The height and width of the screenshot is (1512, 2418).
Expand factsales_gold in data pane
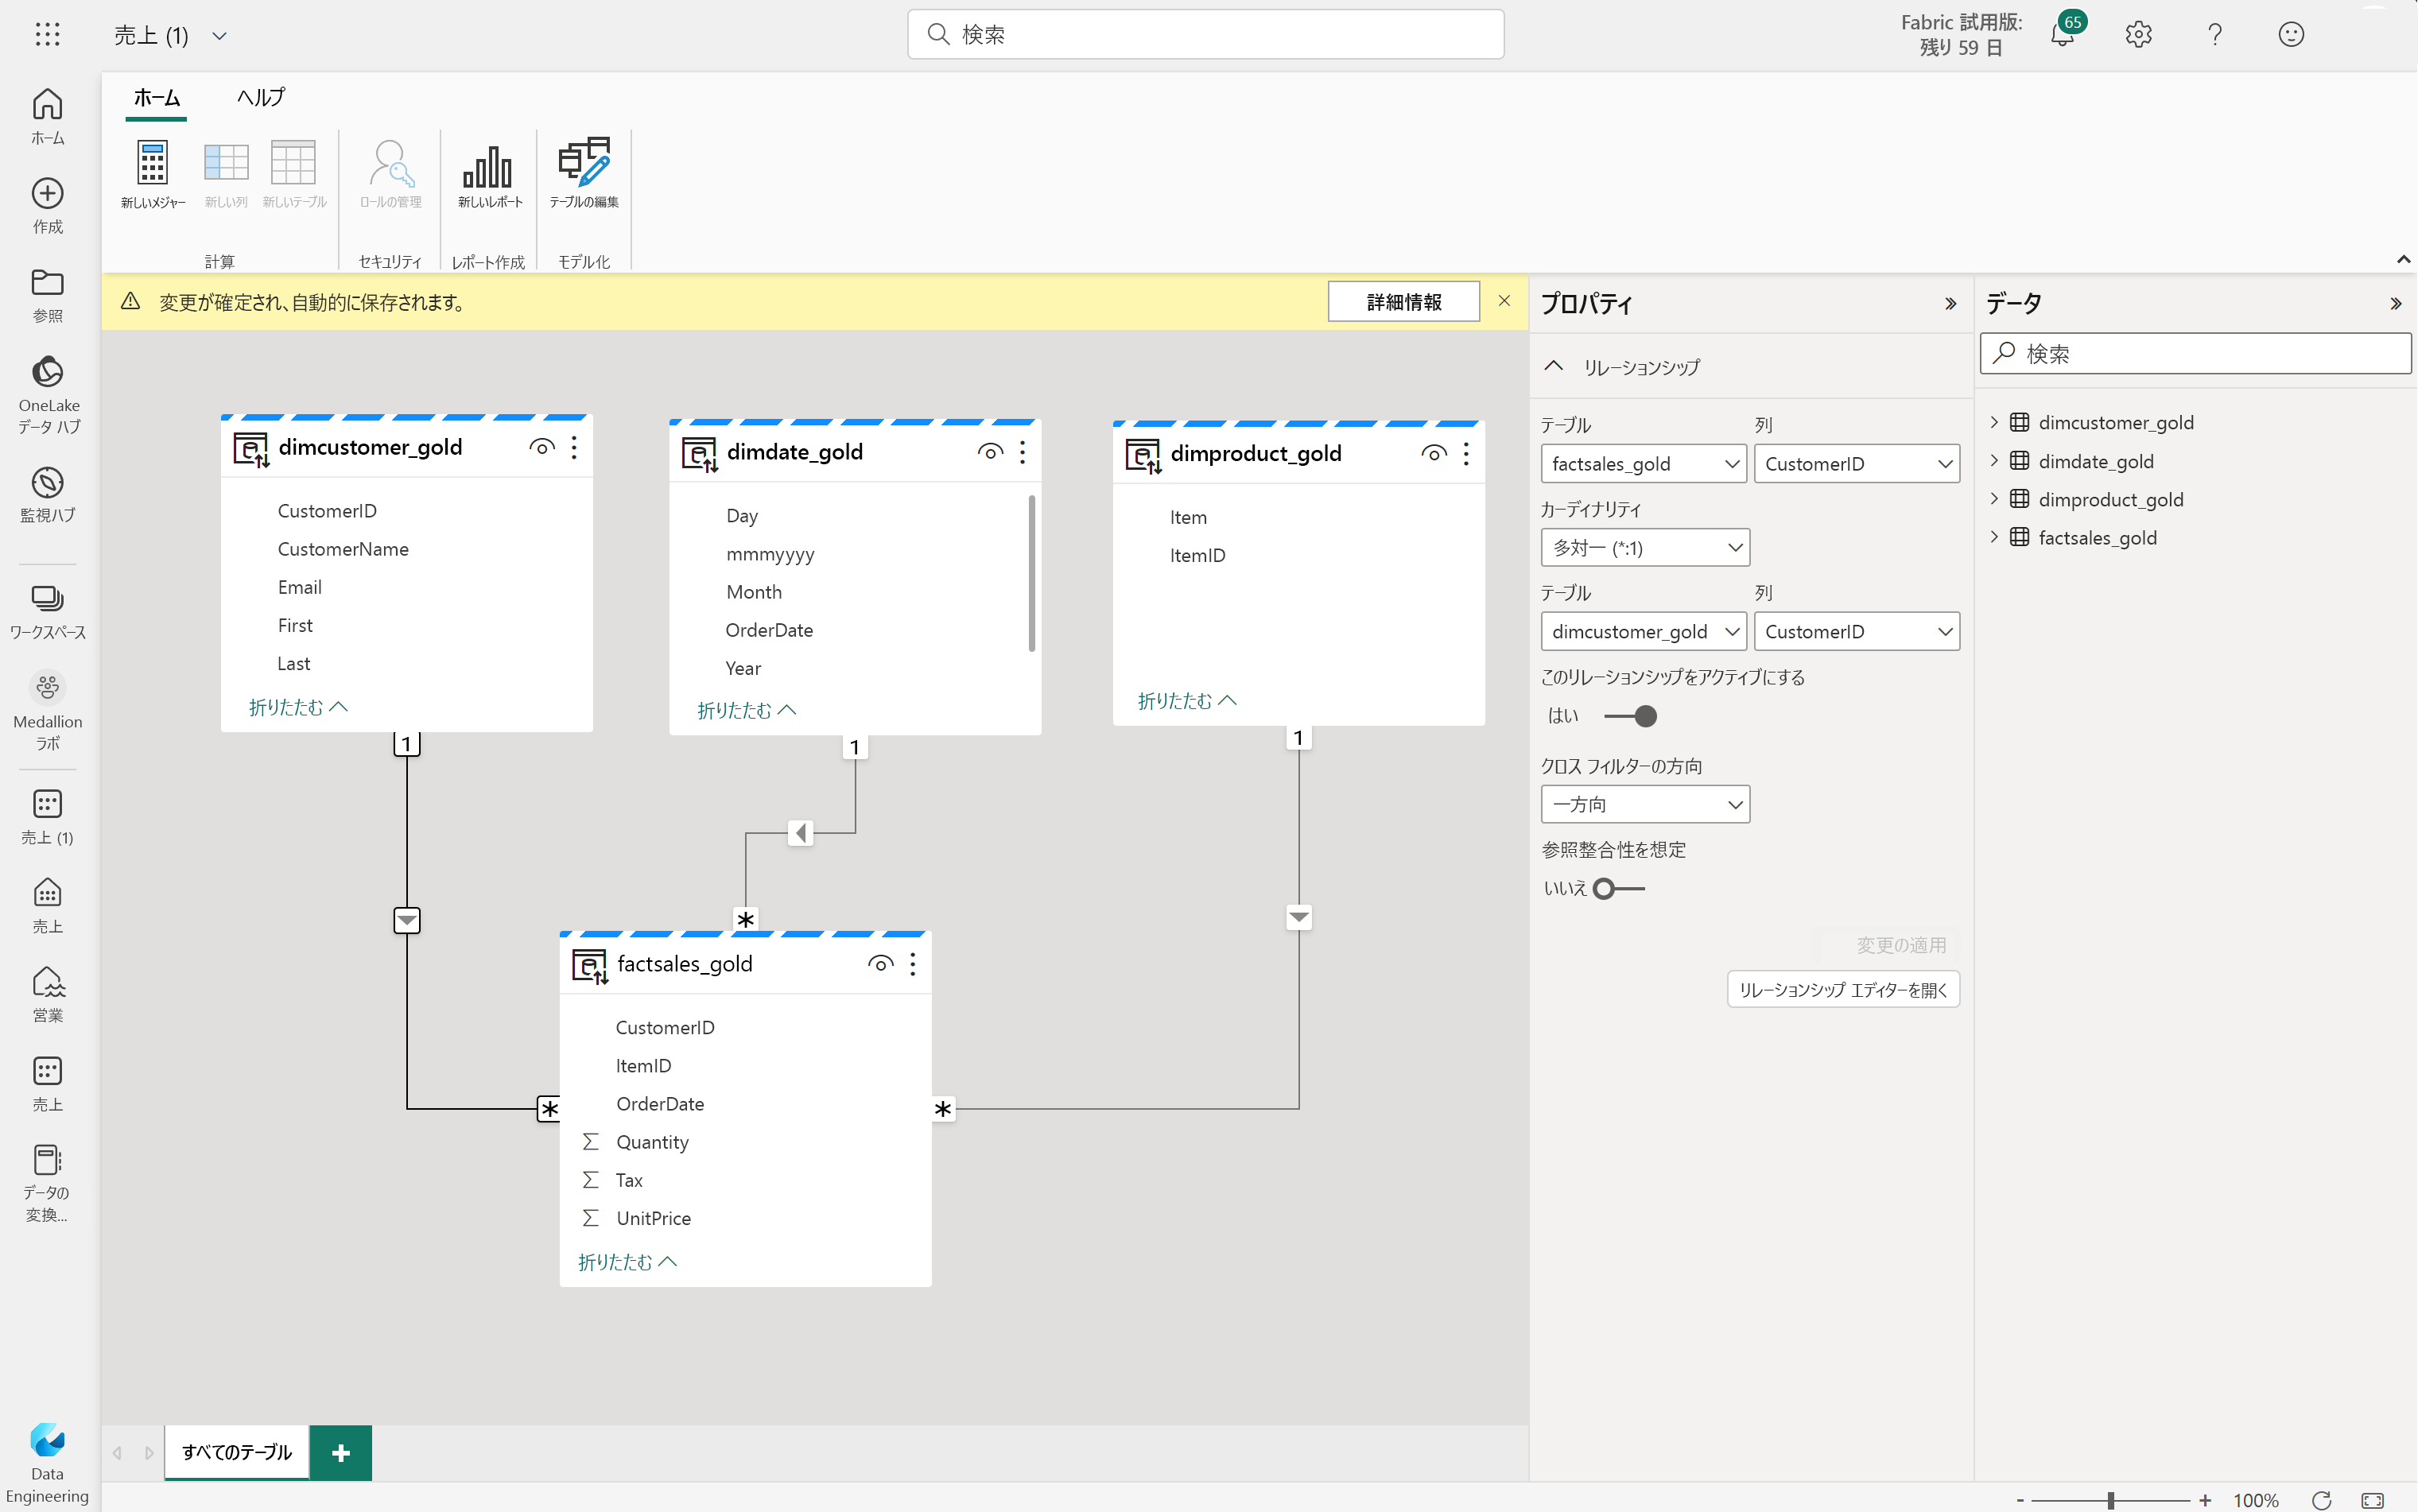click(1994, 537)
